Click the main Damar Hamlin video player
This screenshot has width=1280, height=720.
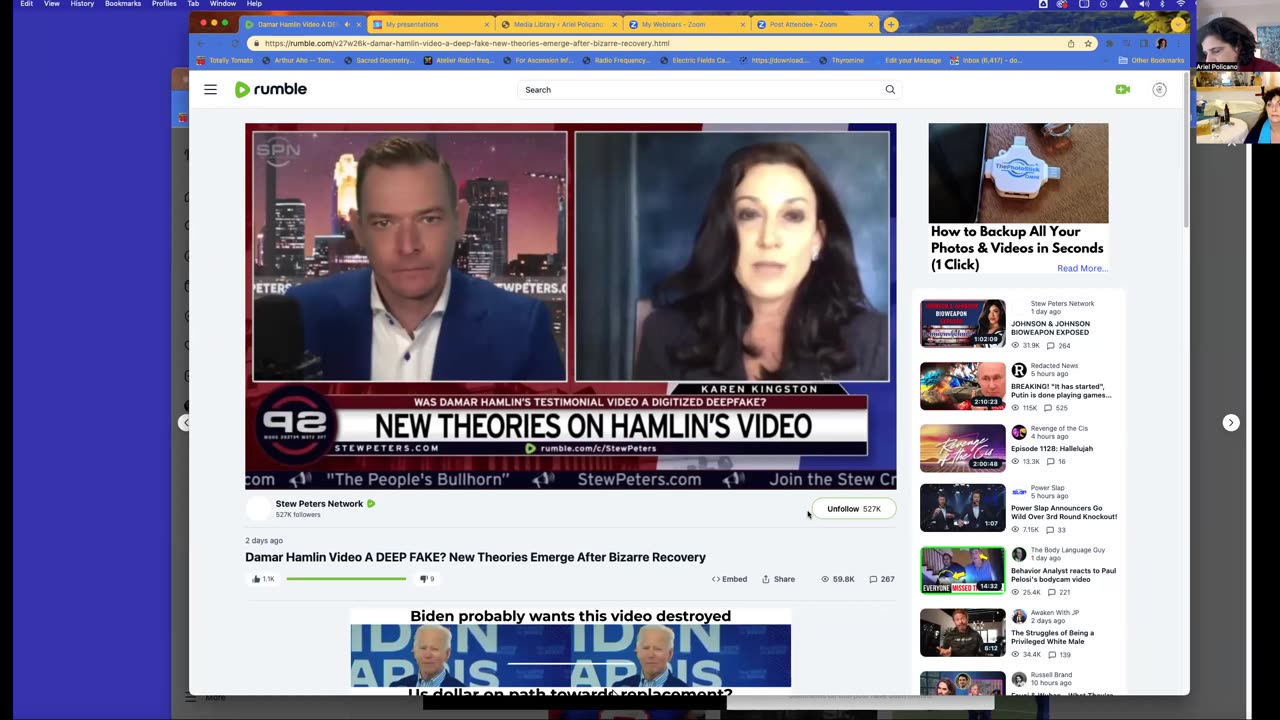570,306
